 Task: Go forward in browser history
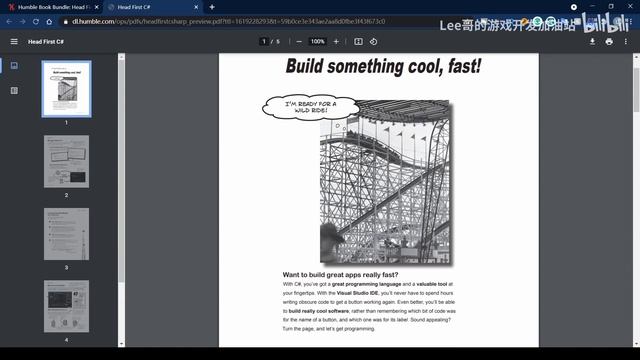22,22
